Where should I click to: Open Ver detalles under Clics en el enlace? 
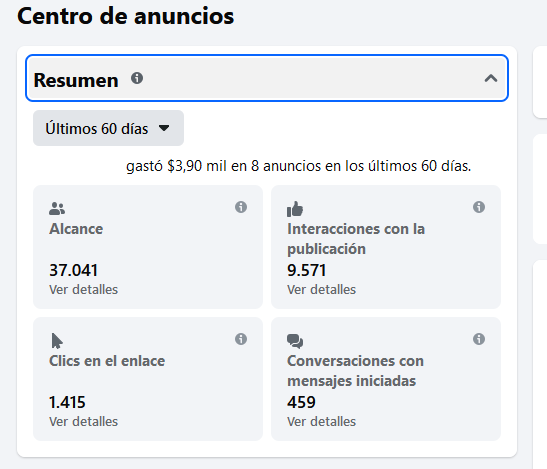(x=83, y=422)
